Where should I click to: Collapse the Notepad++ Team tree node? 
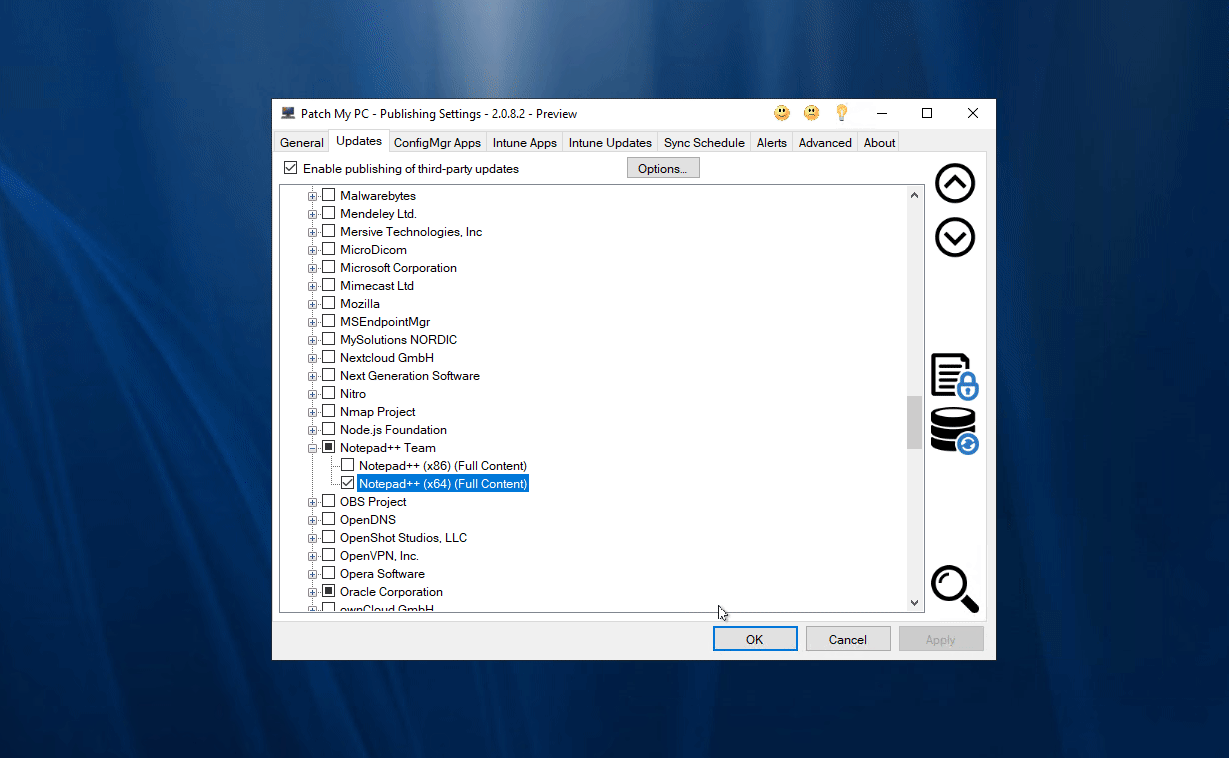pyautogui.click(x=313, y=448)
